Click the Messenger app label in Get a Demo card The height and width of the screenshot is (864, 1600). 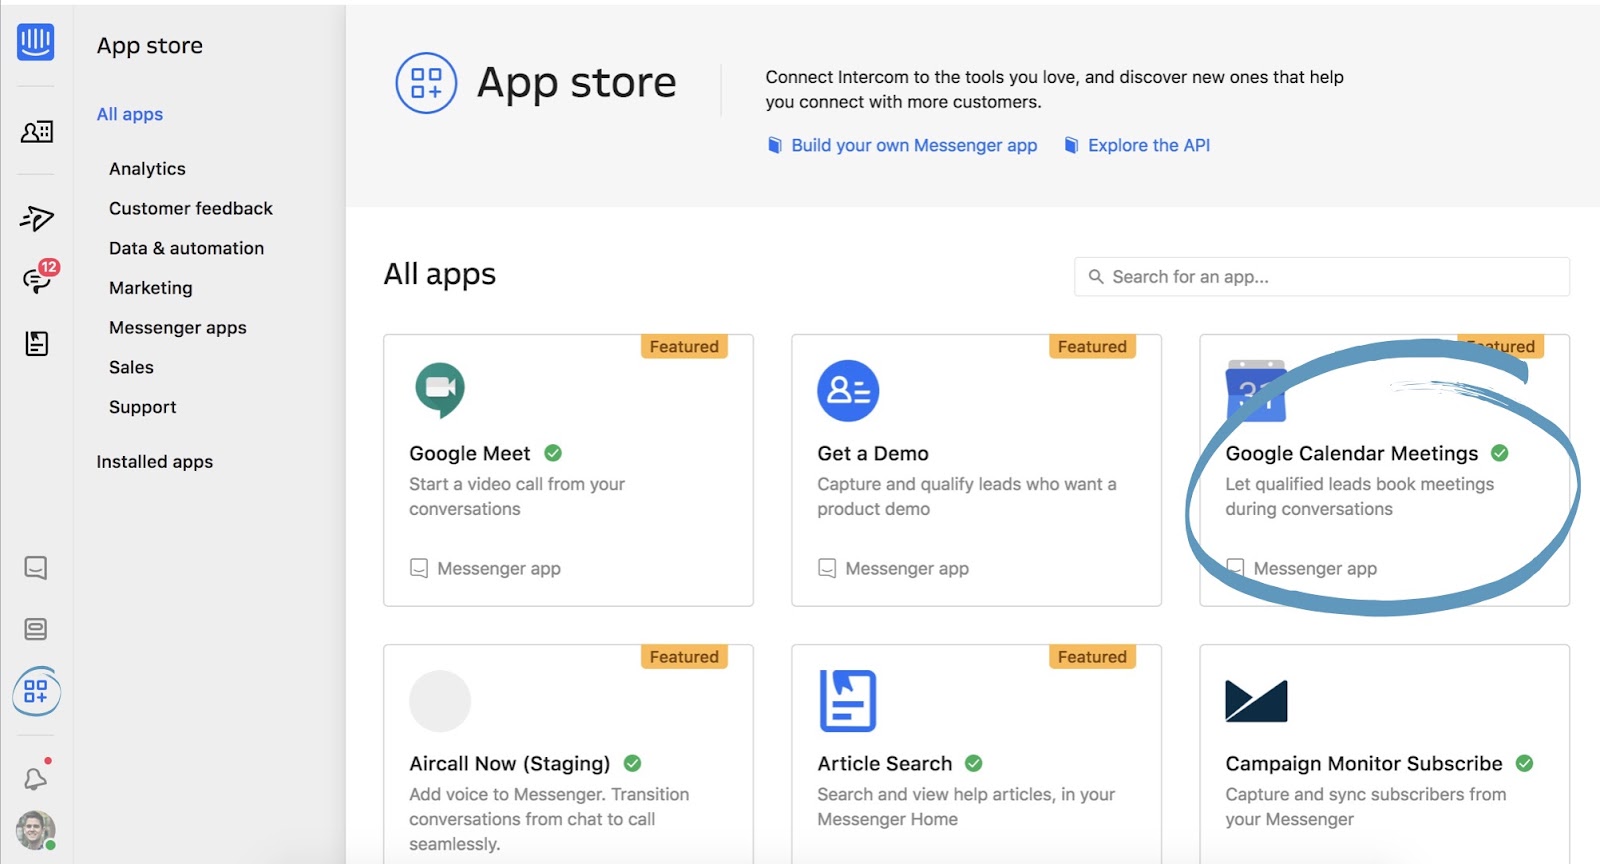point(907,568)
